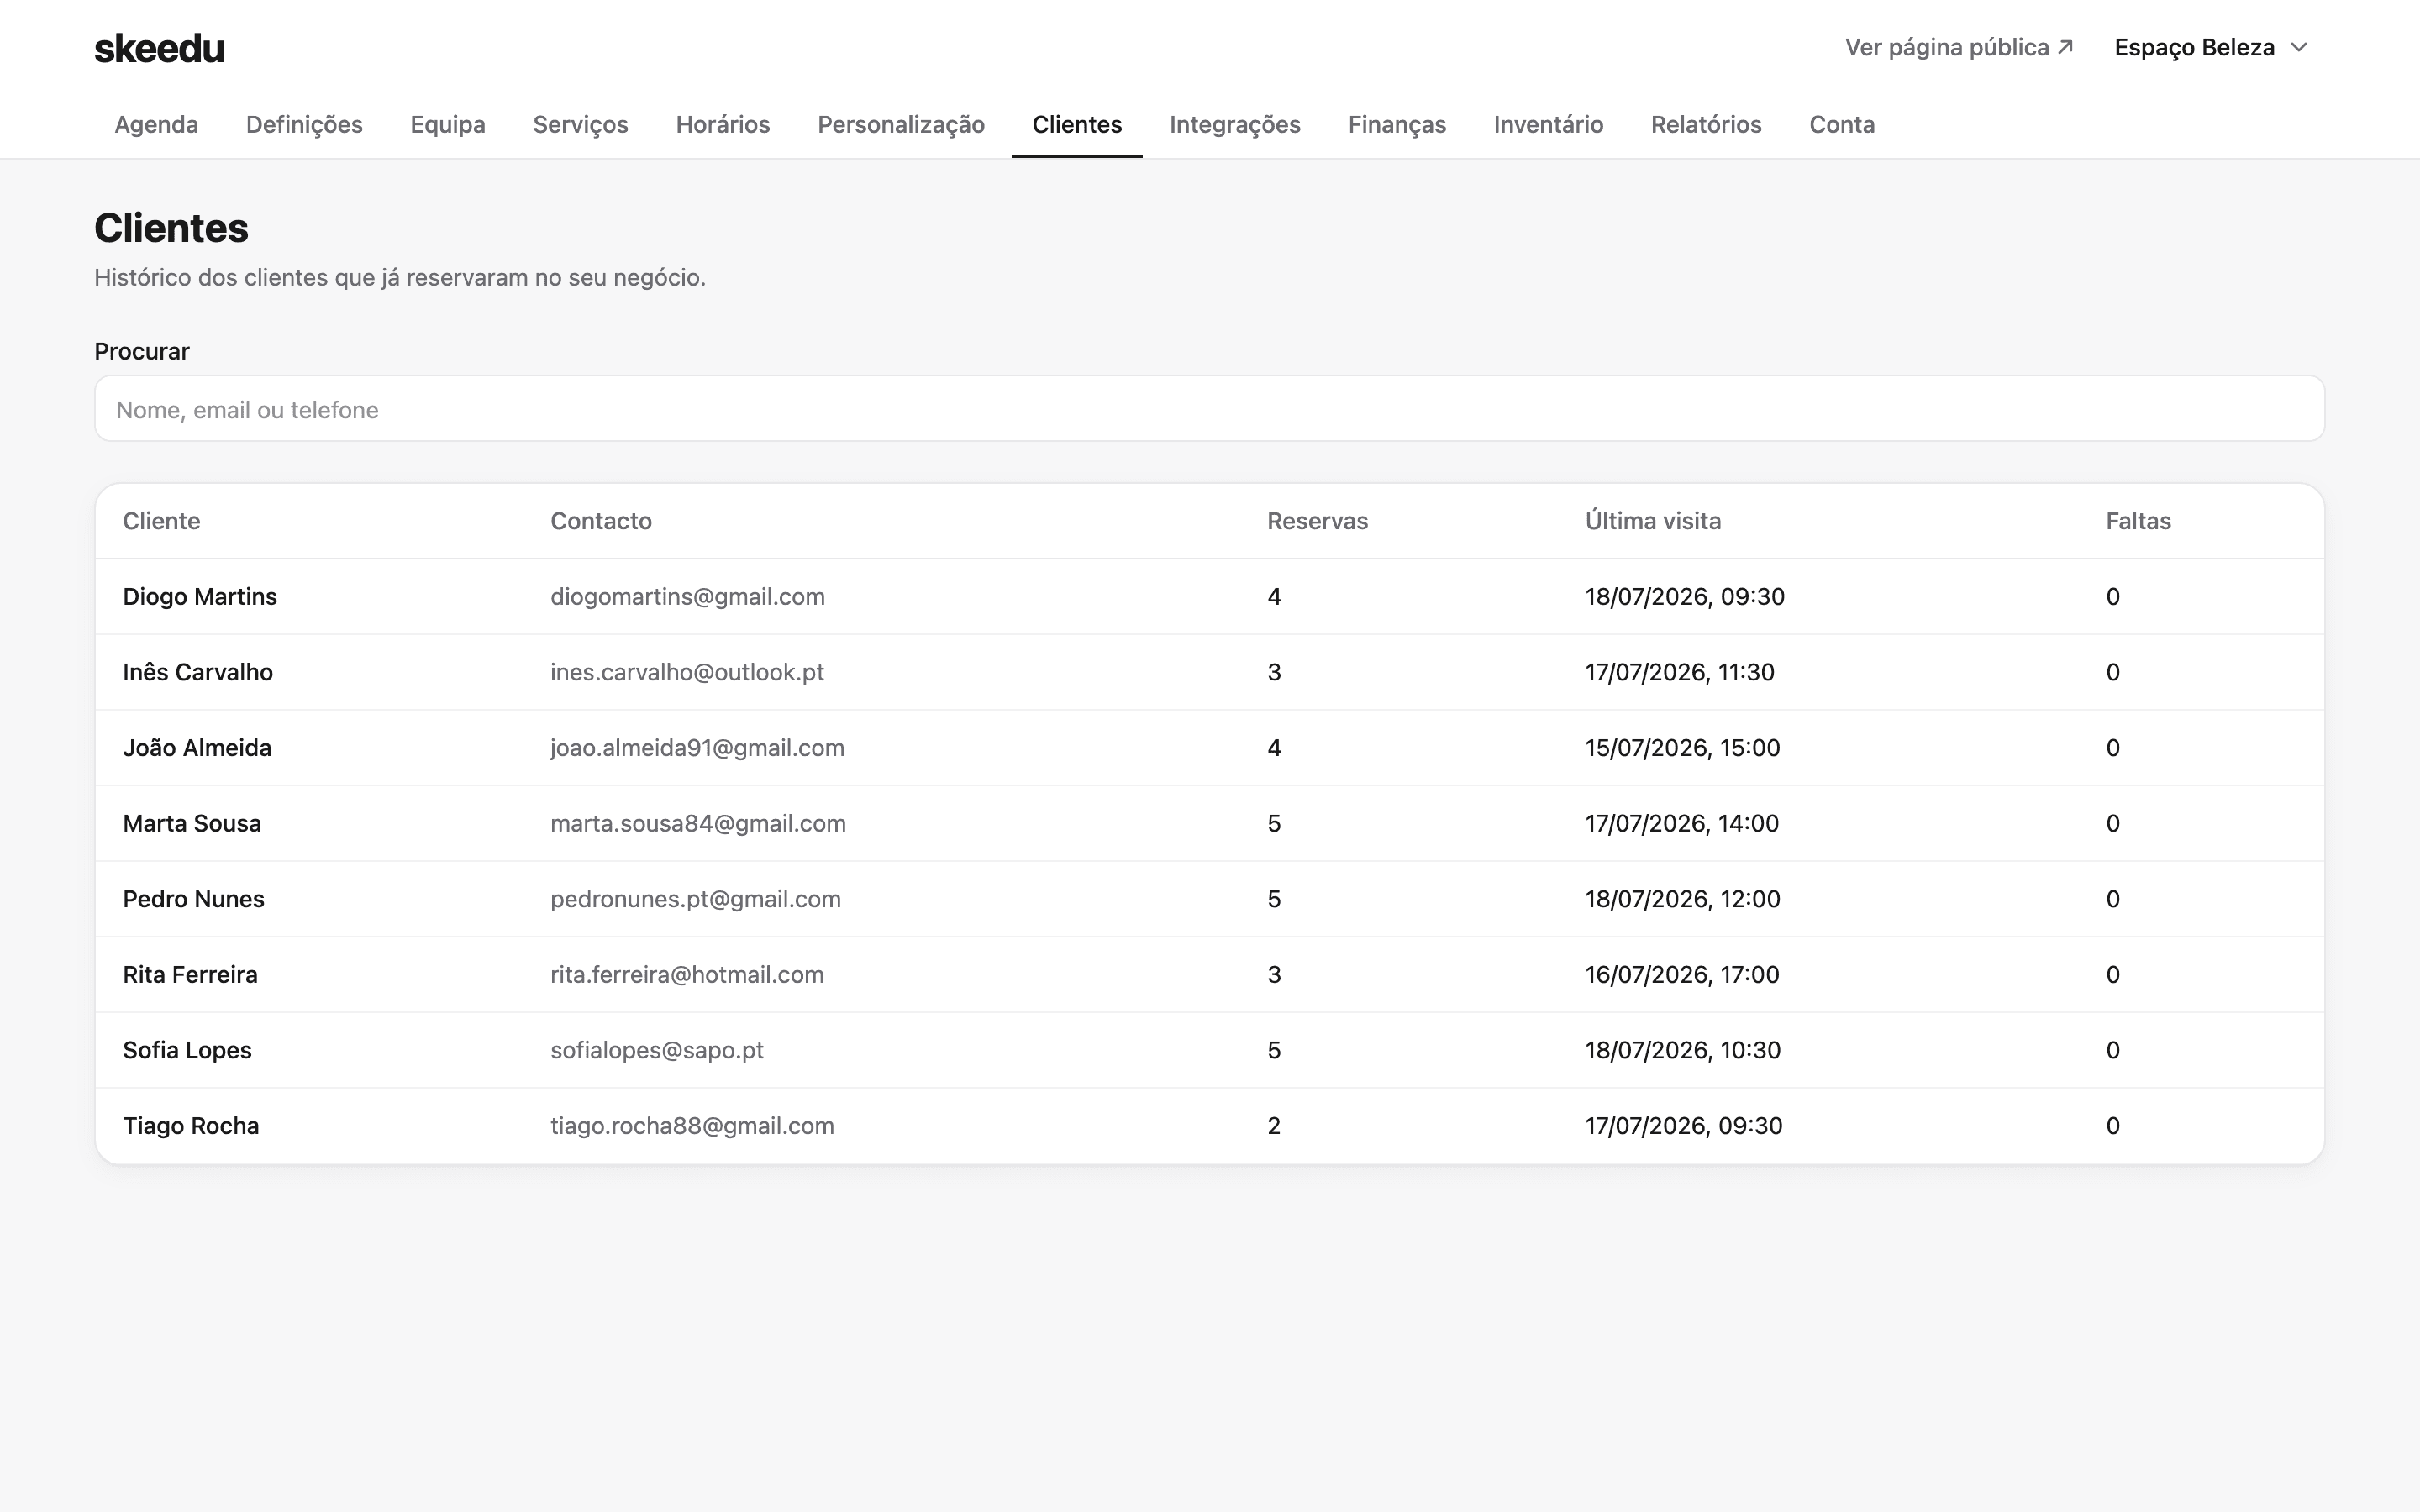Click last visit 17/07/2026, 11:30
Screen dimensions: 2420x1512
tap(1680, 672)
